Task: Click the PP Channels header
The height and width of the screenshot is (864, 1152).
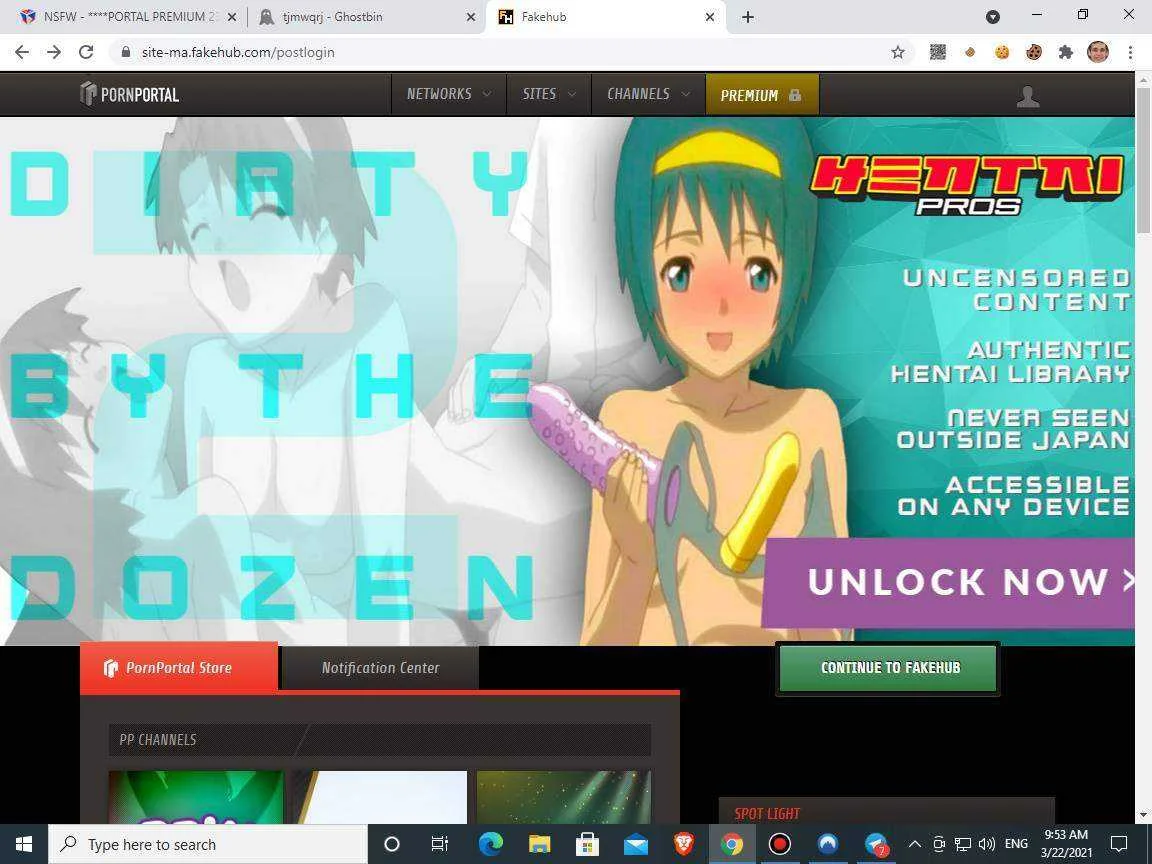Action: pyautogui.click(x=380, y=740)
